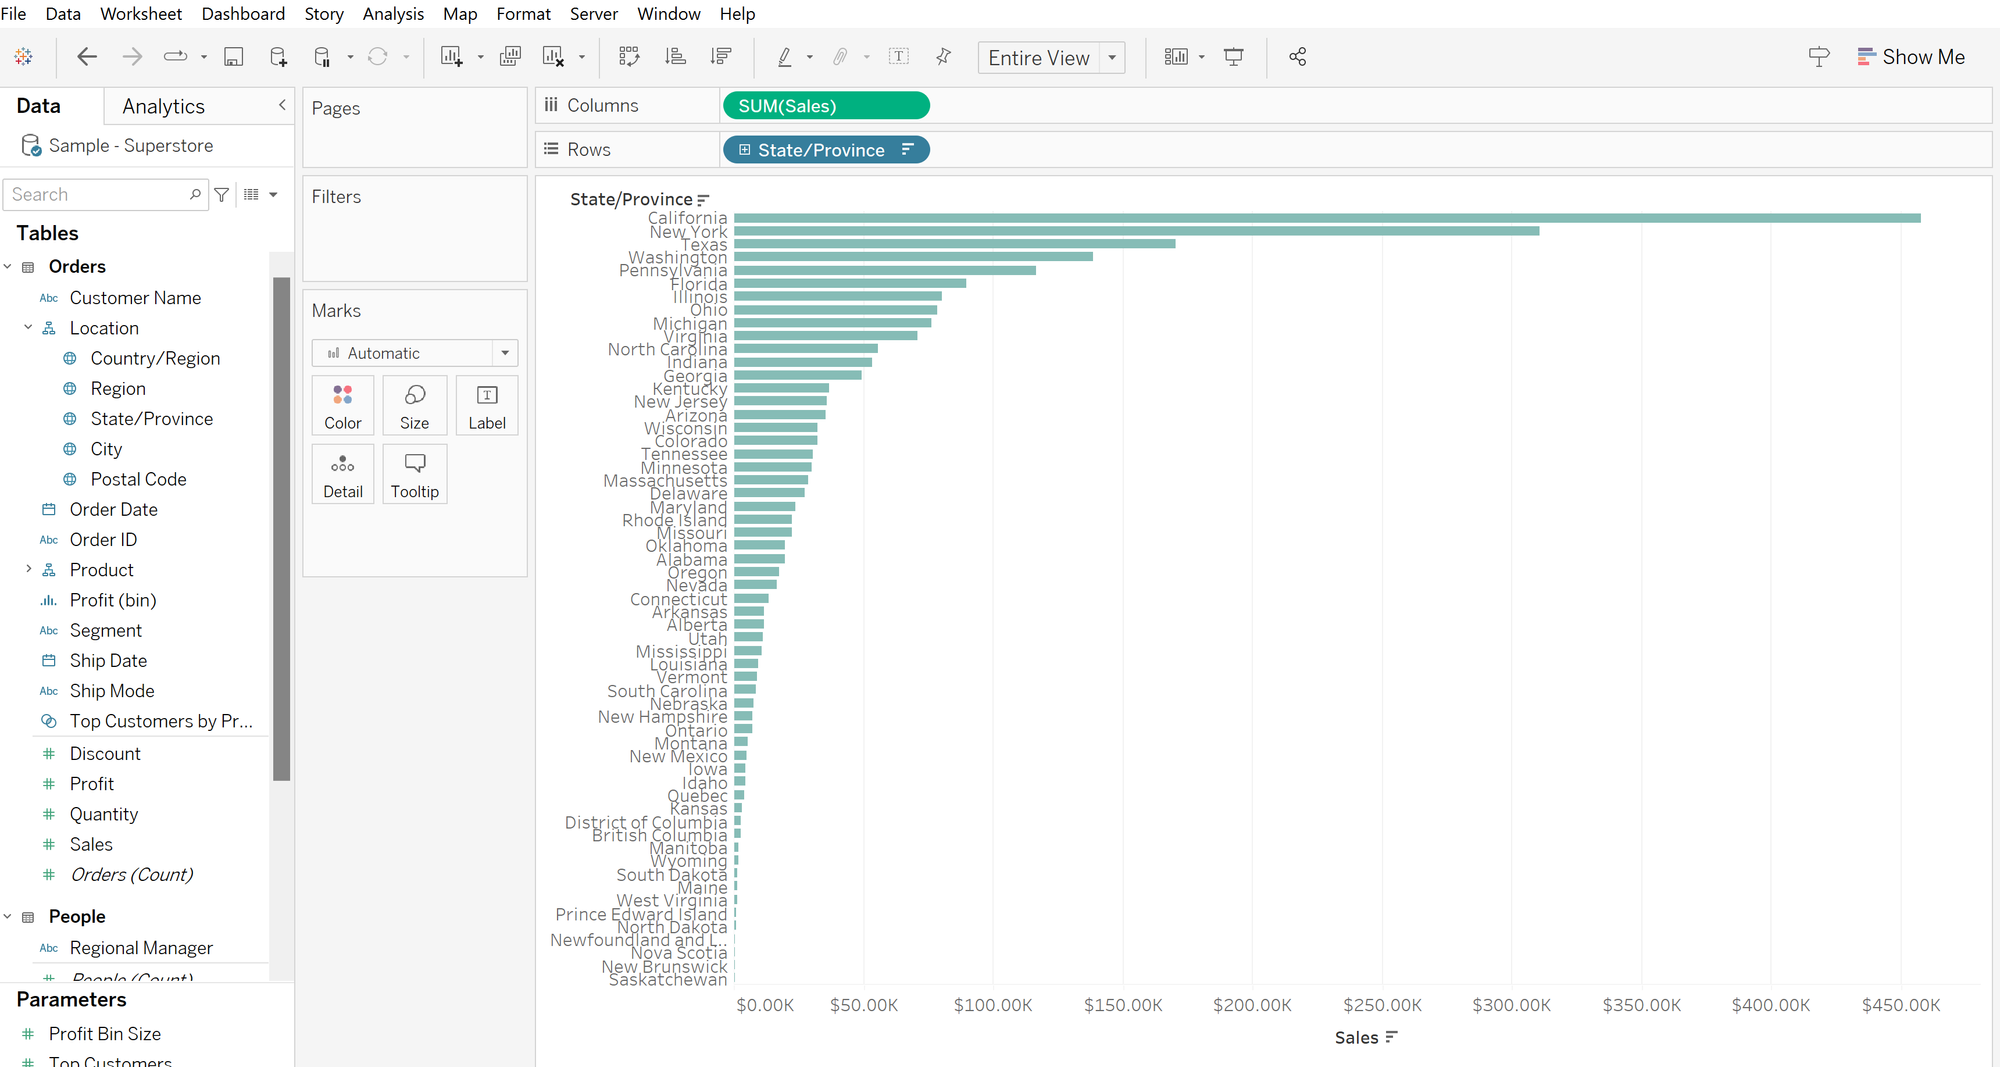Click the data pane vertical scrollbar
This screenshot has height=1067, width=2000.
pyautogui.click(x=281, y=528)
